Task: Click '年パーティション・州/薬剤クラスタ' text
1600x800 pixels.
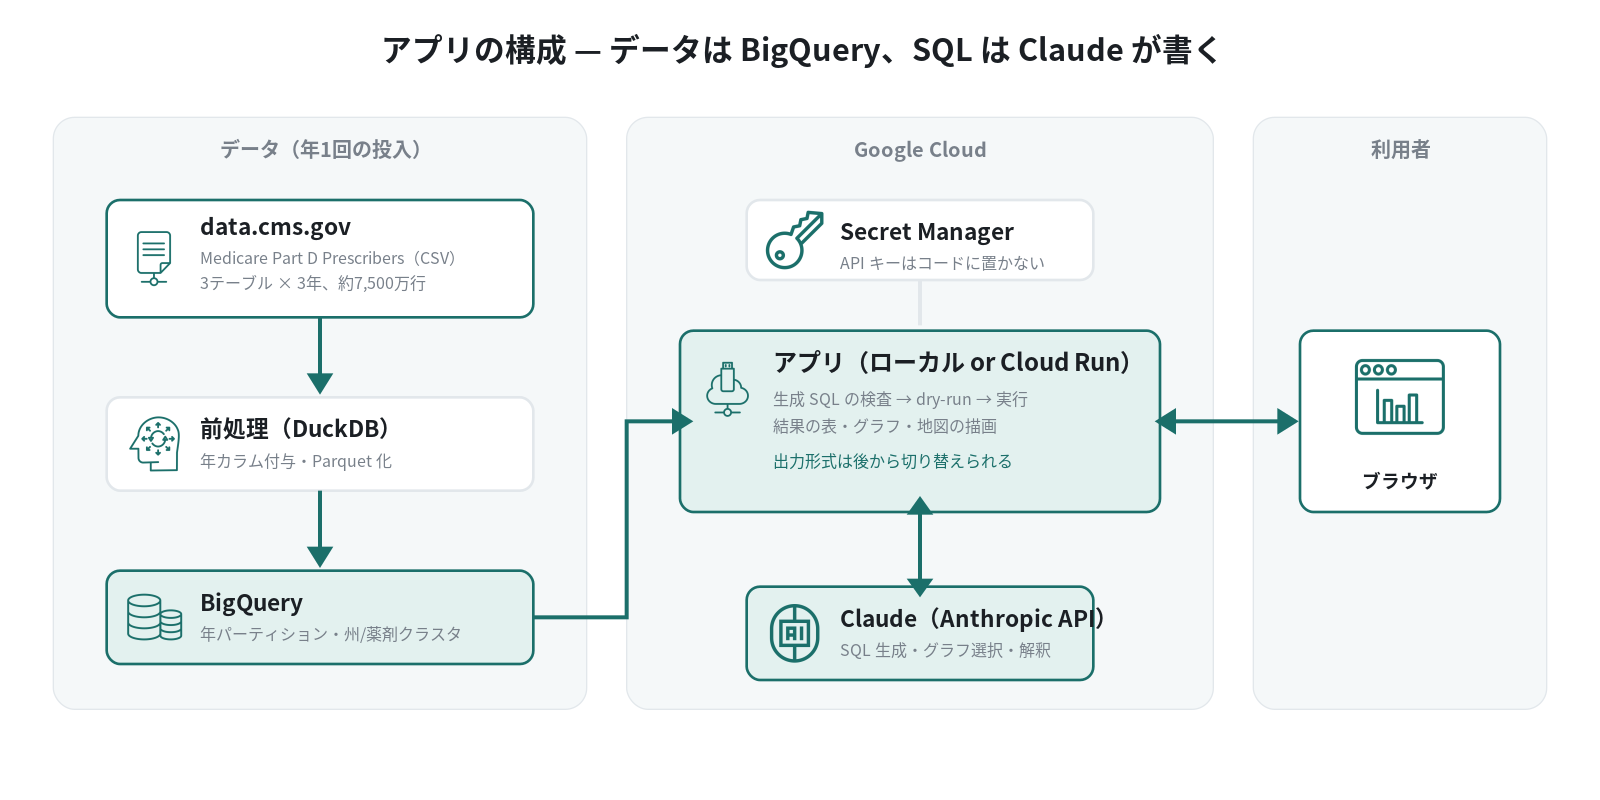Action: pos(331,634)
